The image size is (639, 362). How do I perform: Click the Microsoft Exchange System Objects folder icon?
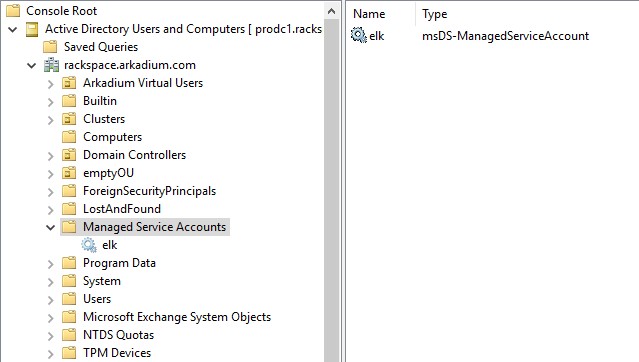coord(69,317)
